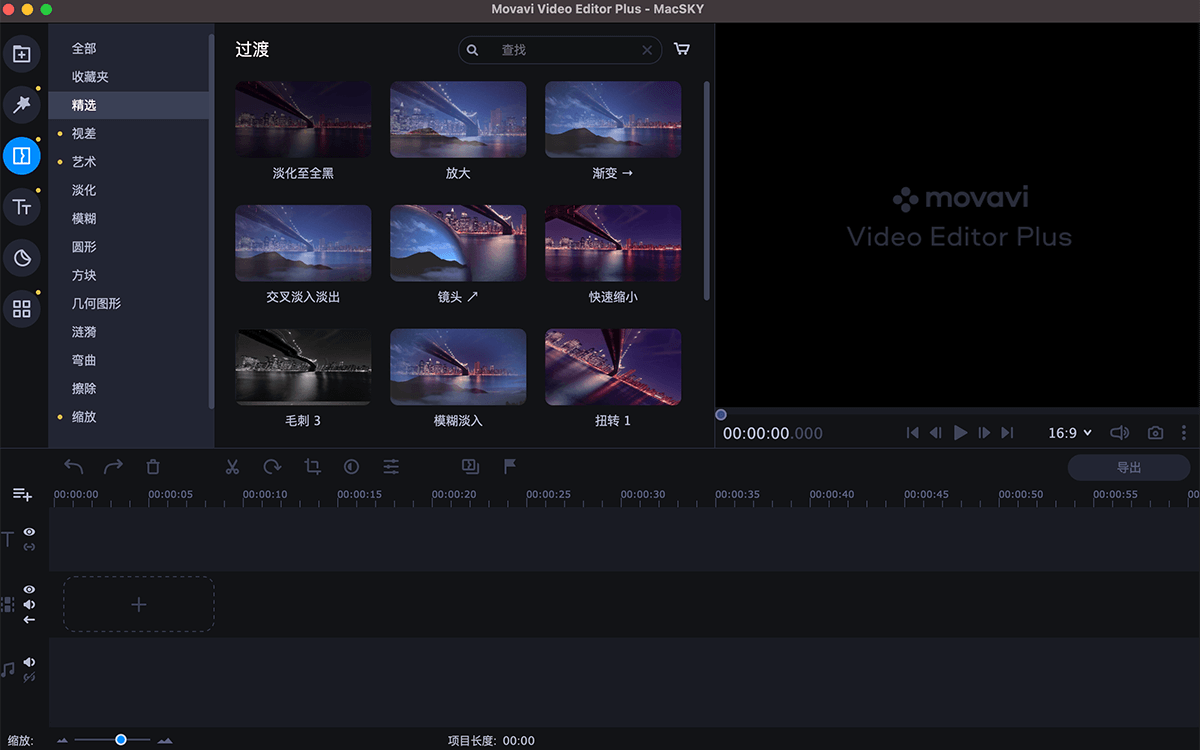Click the audio track music note

8,669
